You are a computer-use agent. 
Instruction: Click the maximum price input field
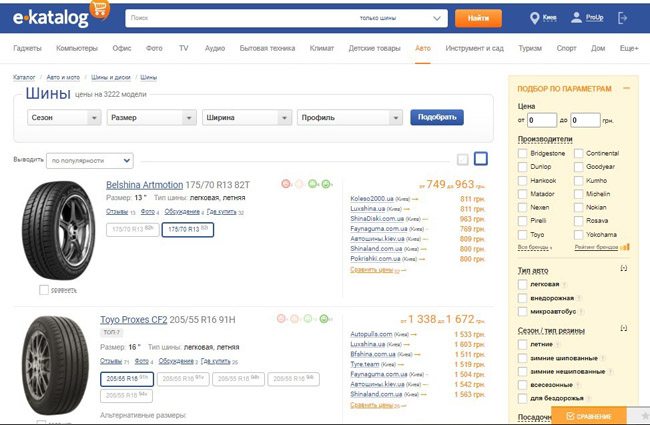tap(585, 120)
